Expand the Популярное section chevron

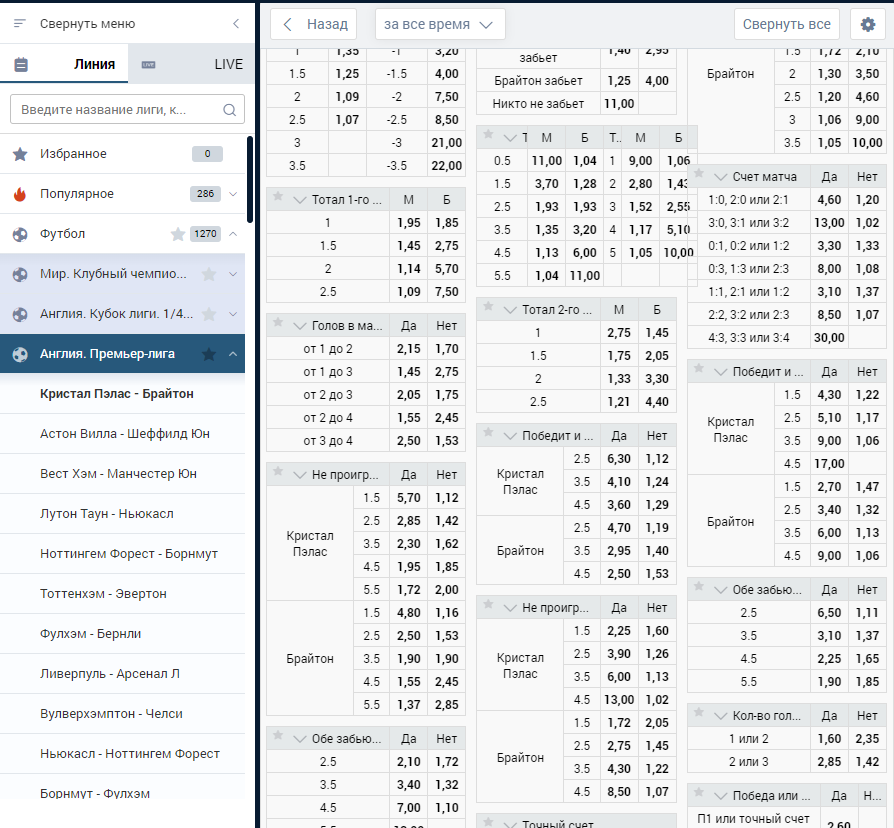pyautogui.click(x=233, y=194)
